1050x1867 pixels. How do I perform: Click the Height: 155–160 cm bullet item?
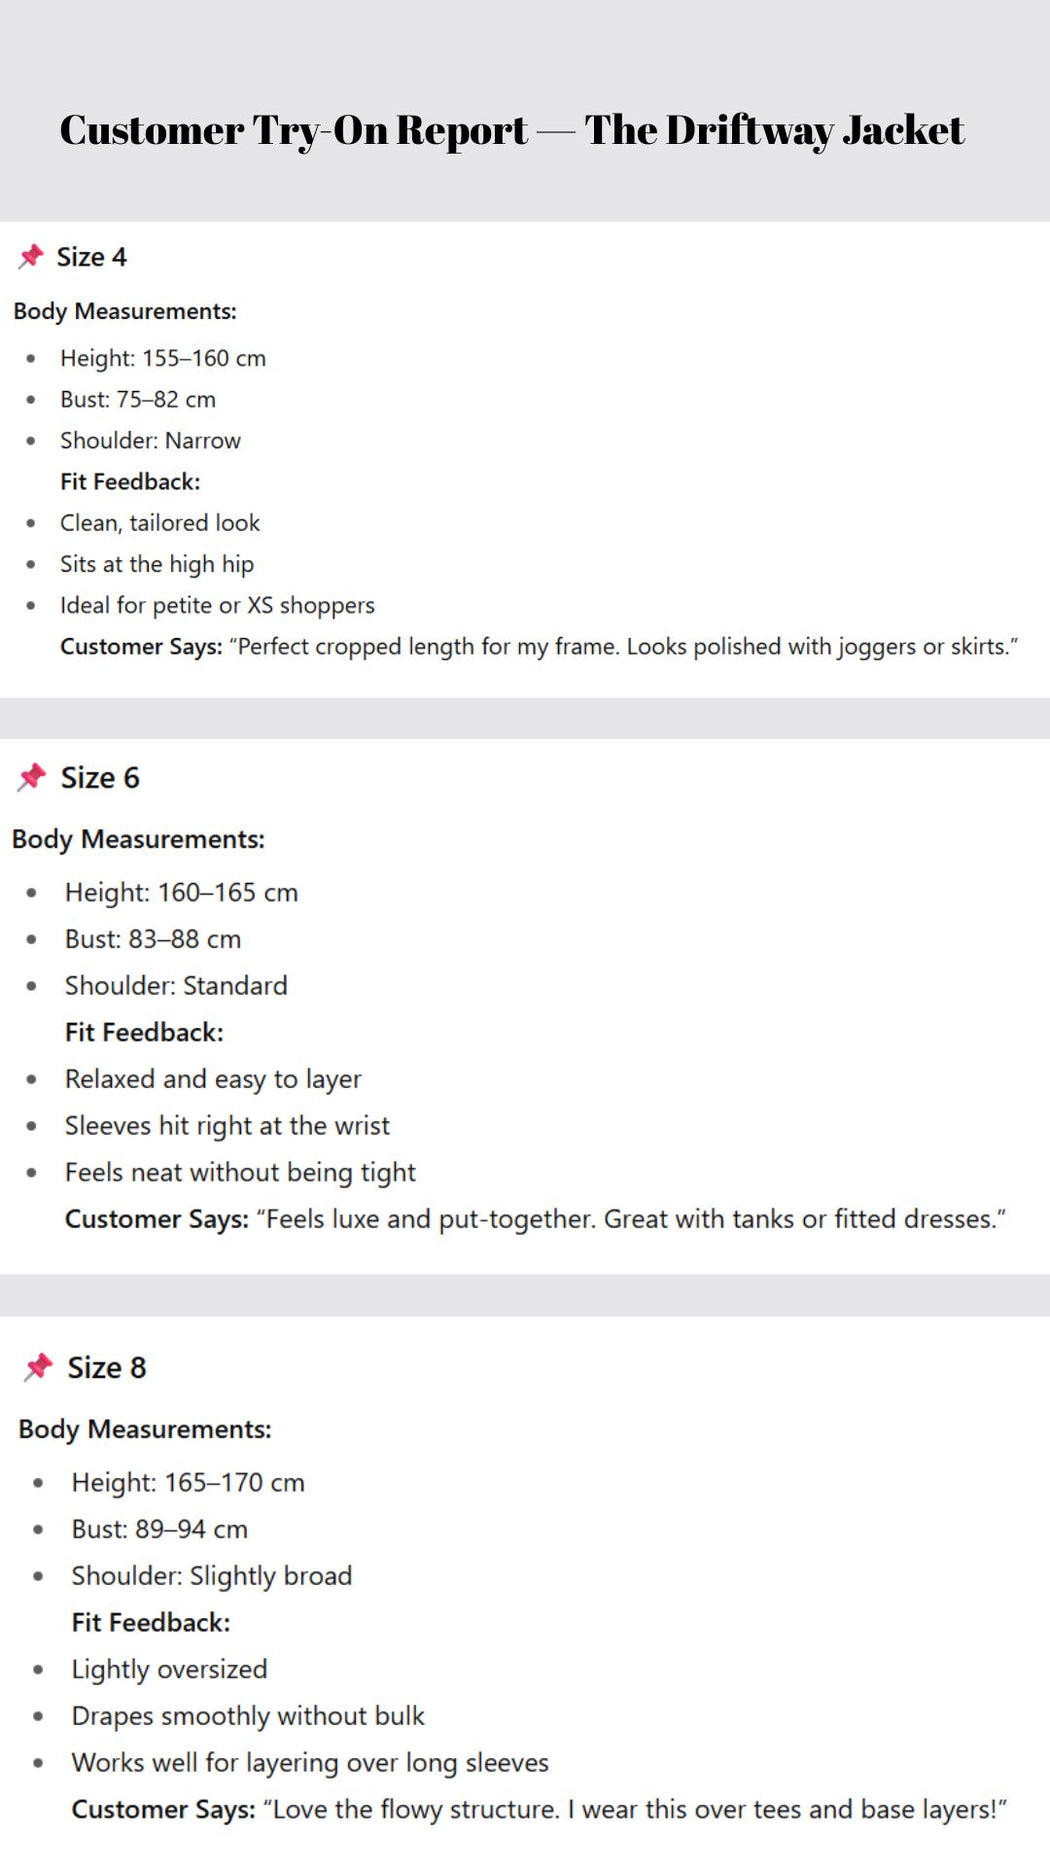click(x=163, y=358)
